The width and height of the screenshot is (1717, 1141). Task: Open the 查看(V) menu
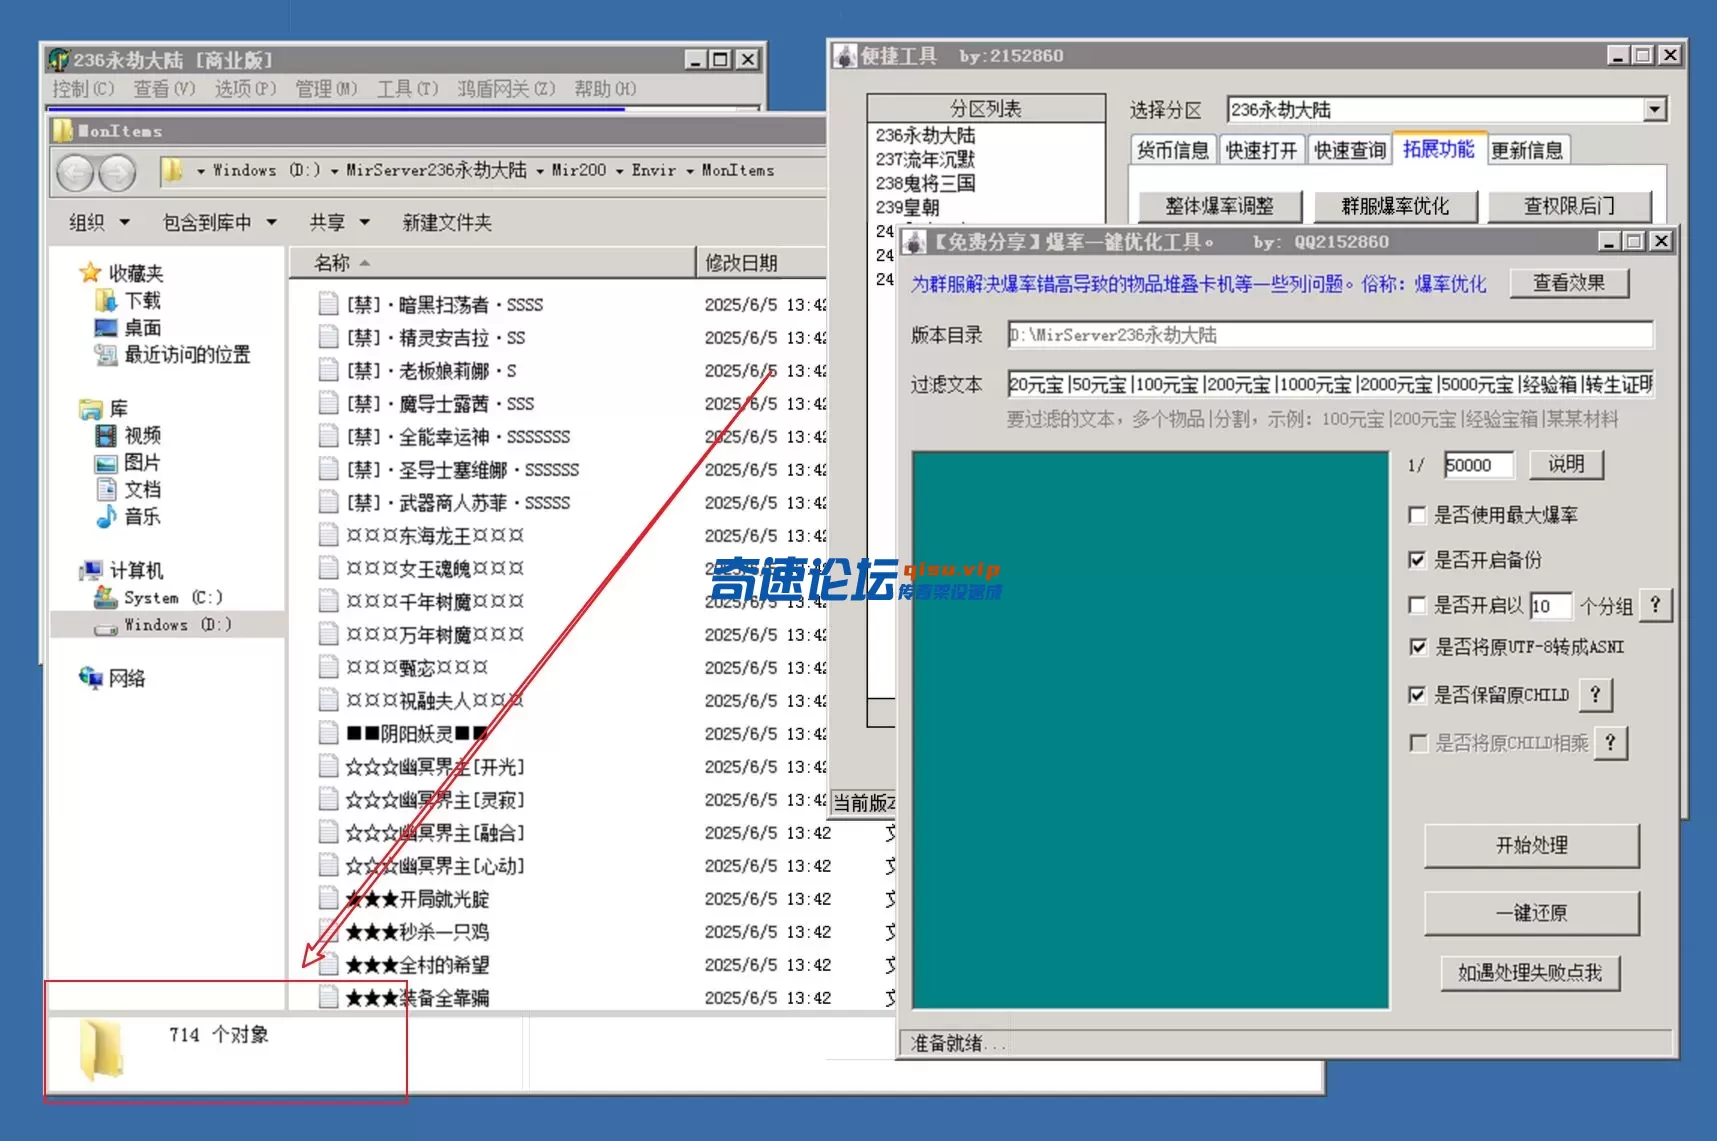tap(164, 89)
